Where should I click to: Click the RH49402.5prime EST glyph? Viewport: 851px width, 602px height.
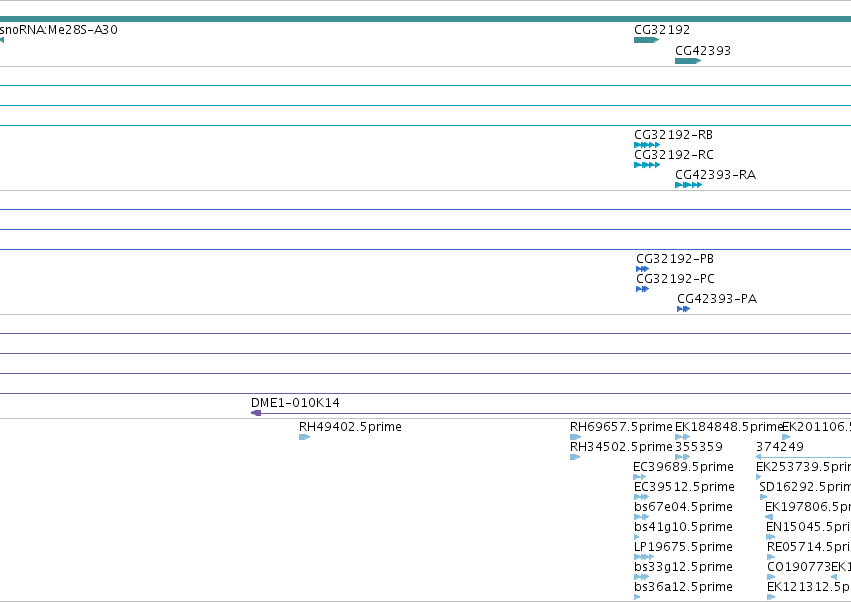(x=304, y=437)
